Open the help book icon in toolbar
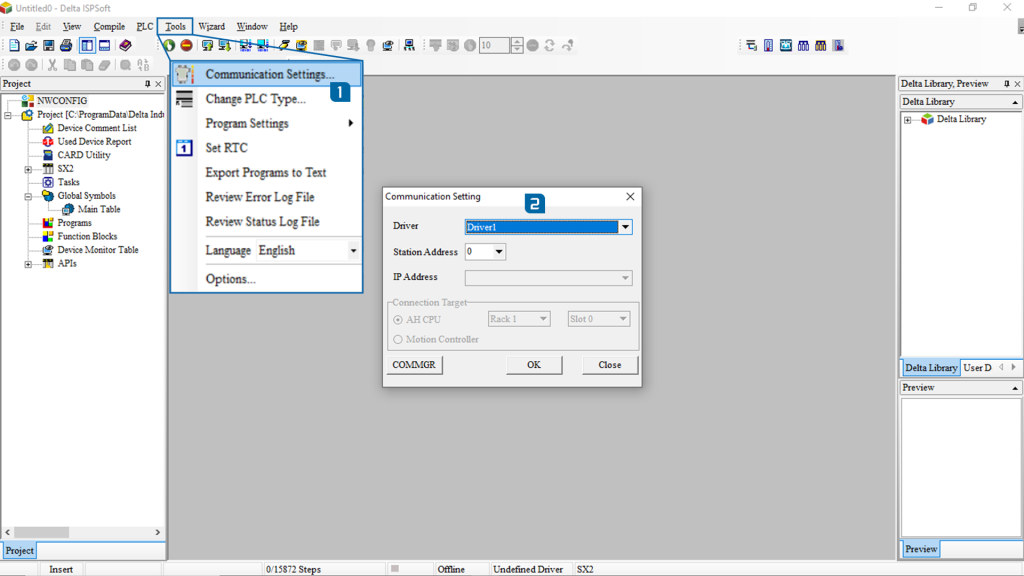1024x576 pixels. tap(125, 45)
